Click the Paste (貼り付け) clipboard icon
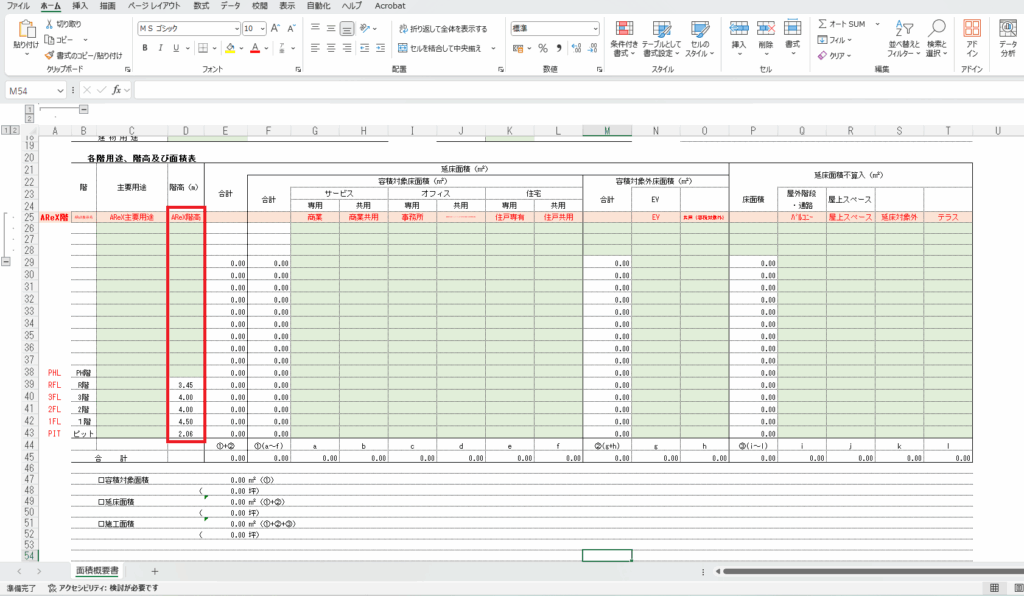The width and height of the screenshot is (1024, 596). (26, 30)
